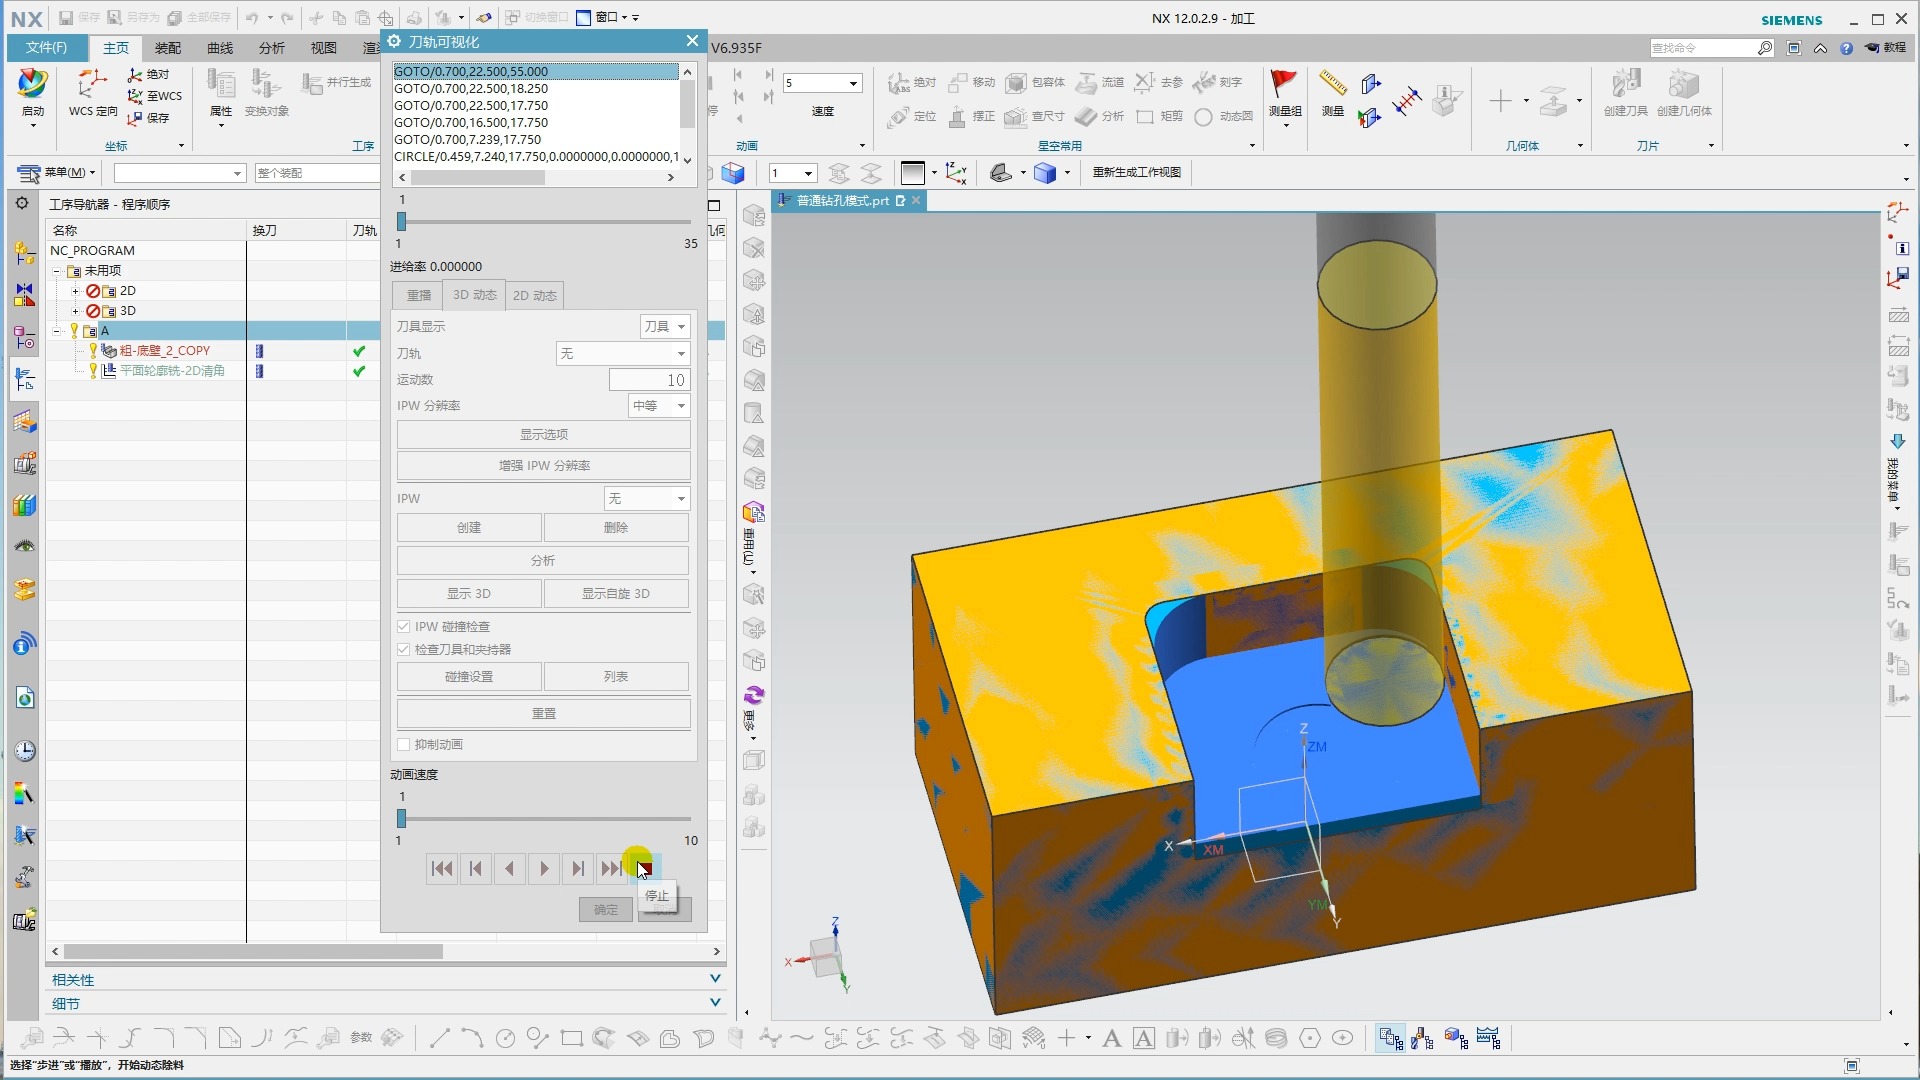Toggle the check tool and holder checkbox
Viewport: 1920px width, 1080px height.
[x=404, y=650]
